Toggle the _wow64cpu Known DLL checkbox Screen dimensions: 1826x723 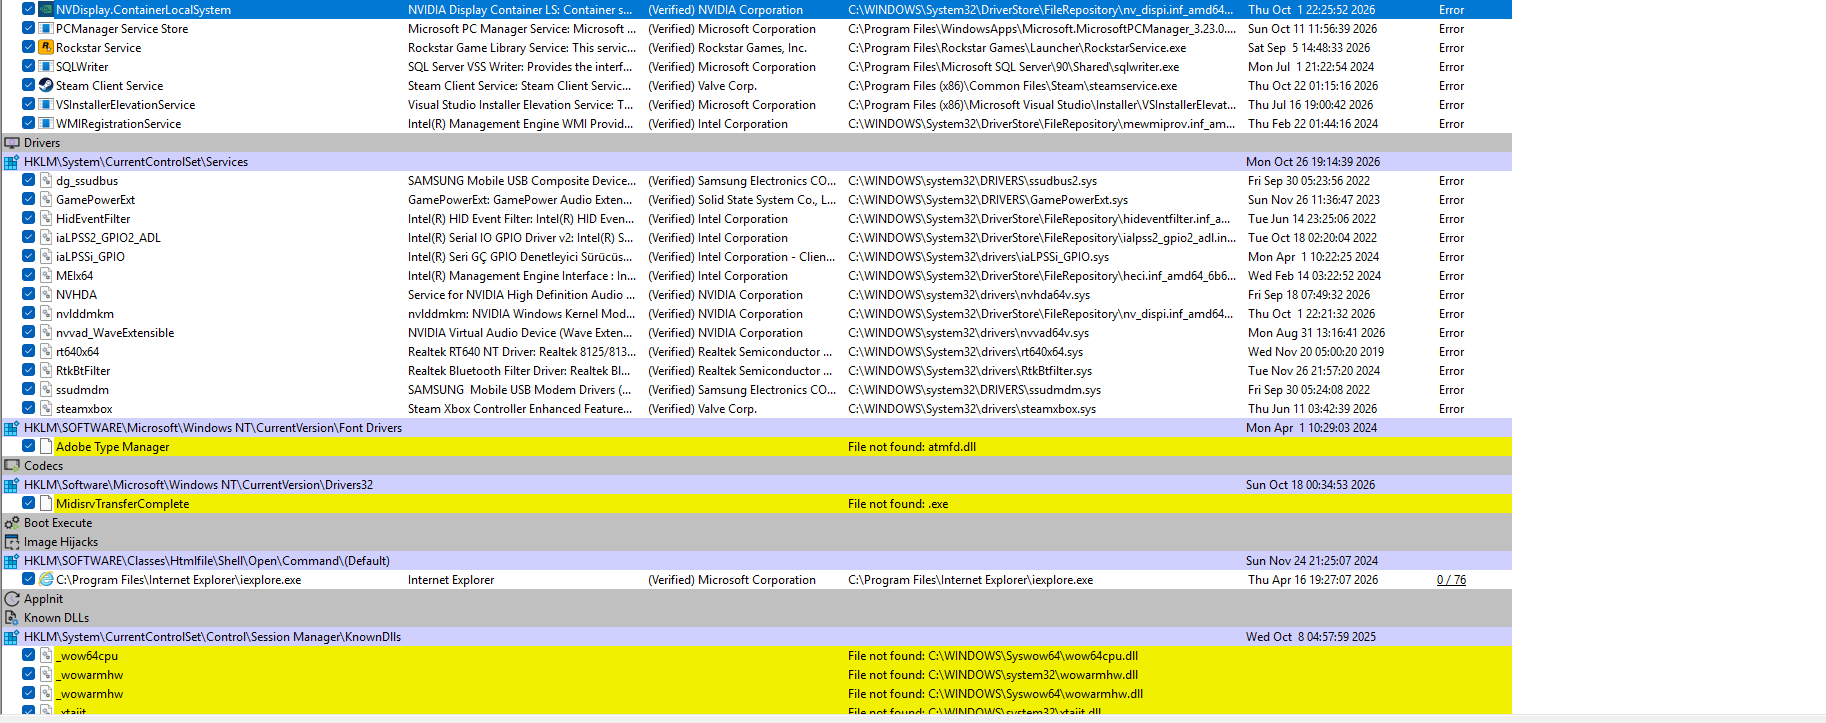(29, 655)
